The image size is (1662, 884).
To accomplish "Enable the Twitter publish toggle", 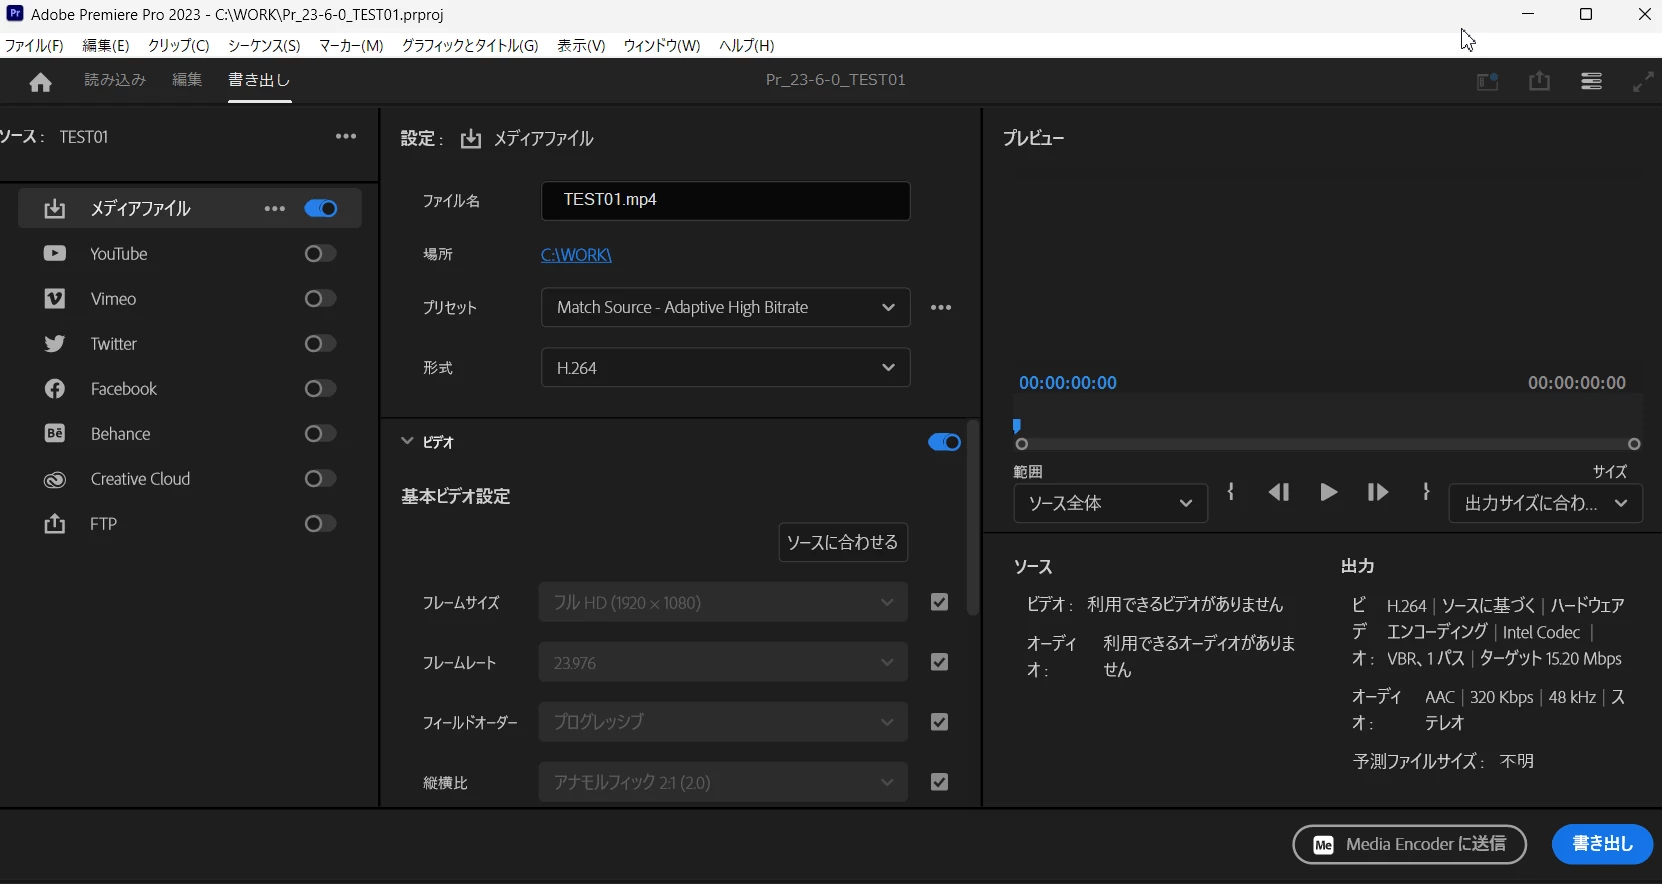I will pos(321,344).
